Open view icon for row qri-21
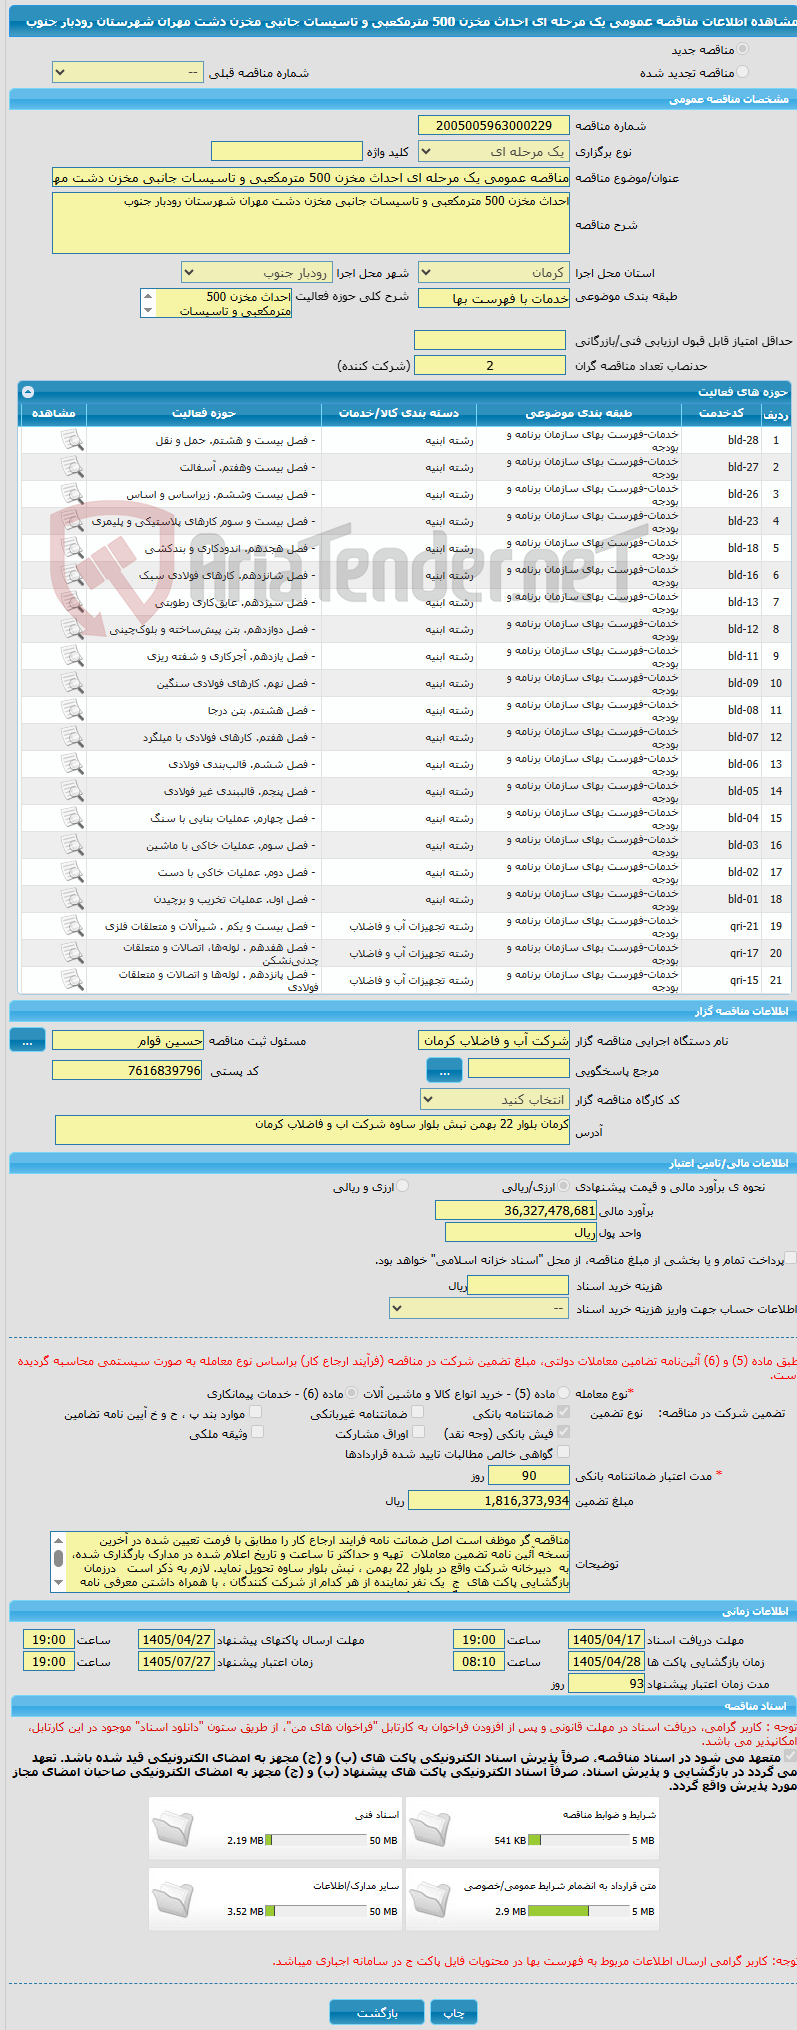797x2030 pixels. coord(72,925)
